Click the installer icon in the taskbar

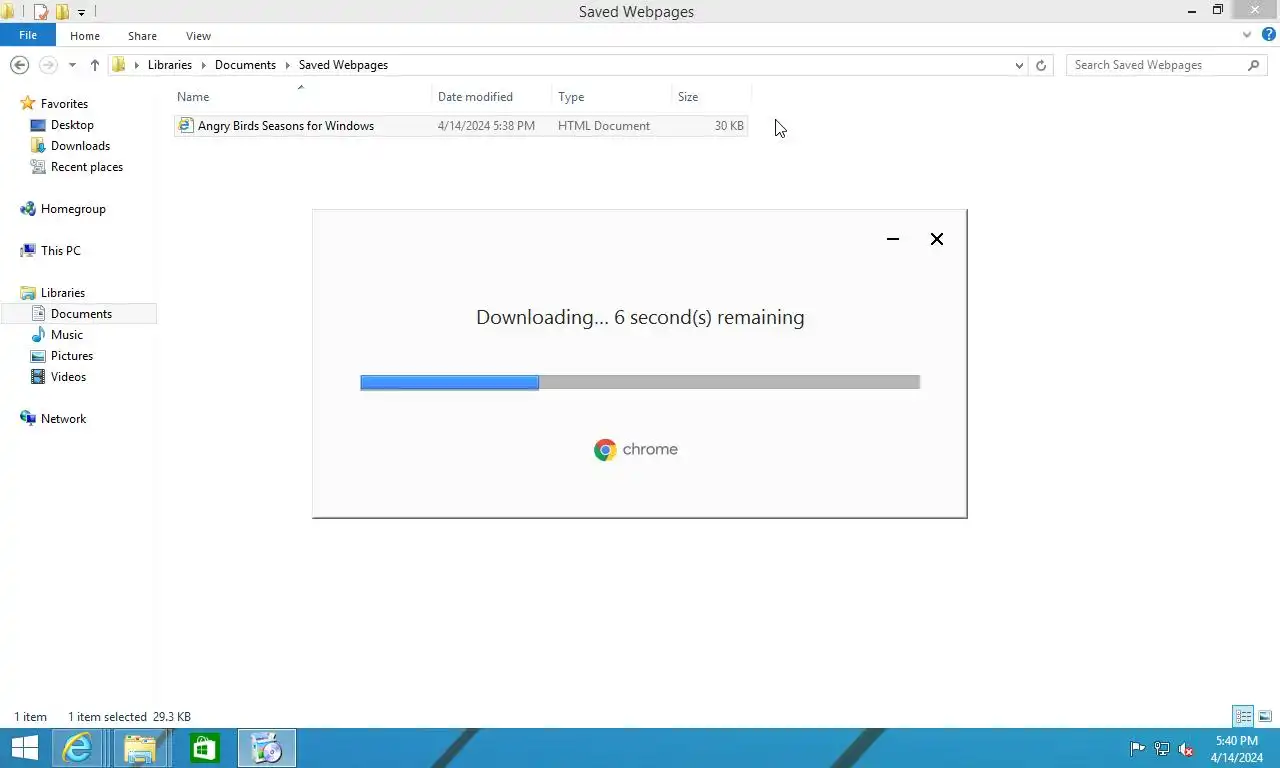click(x=267, y=748)
